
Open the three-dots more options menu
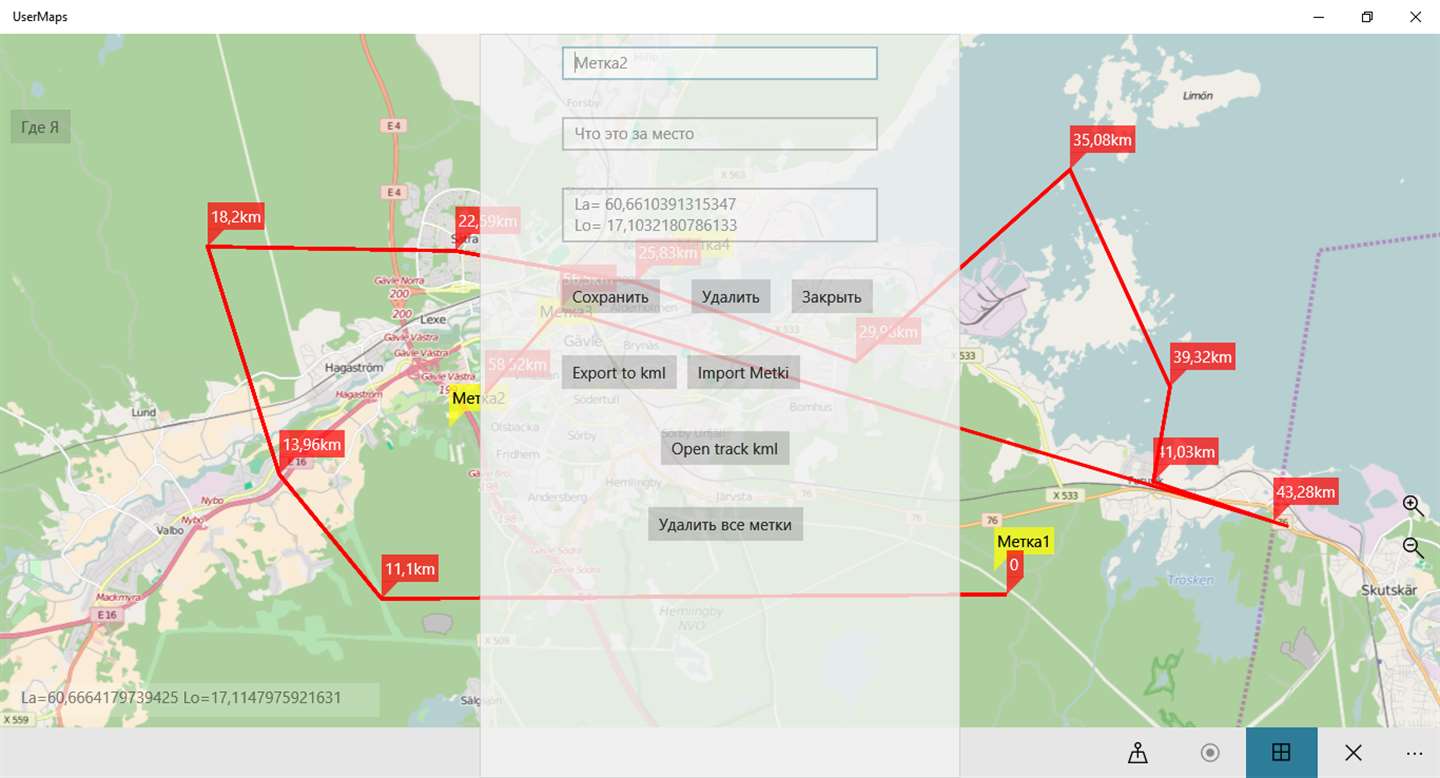tap(1414, 753)
